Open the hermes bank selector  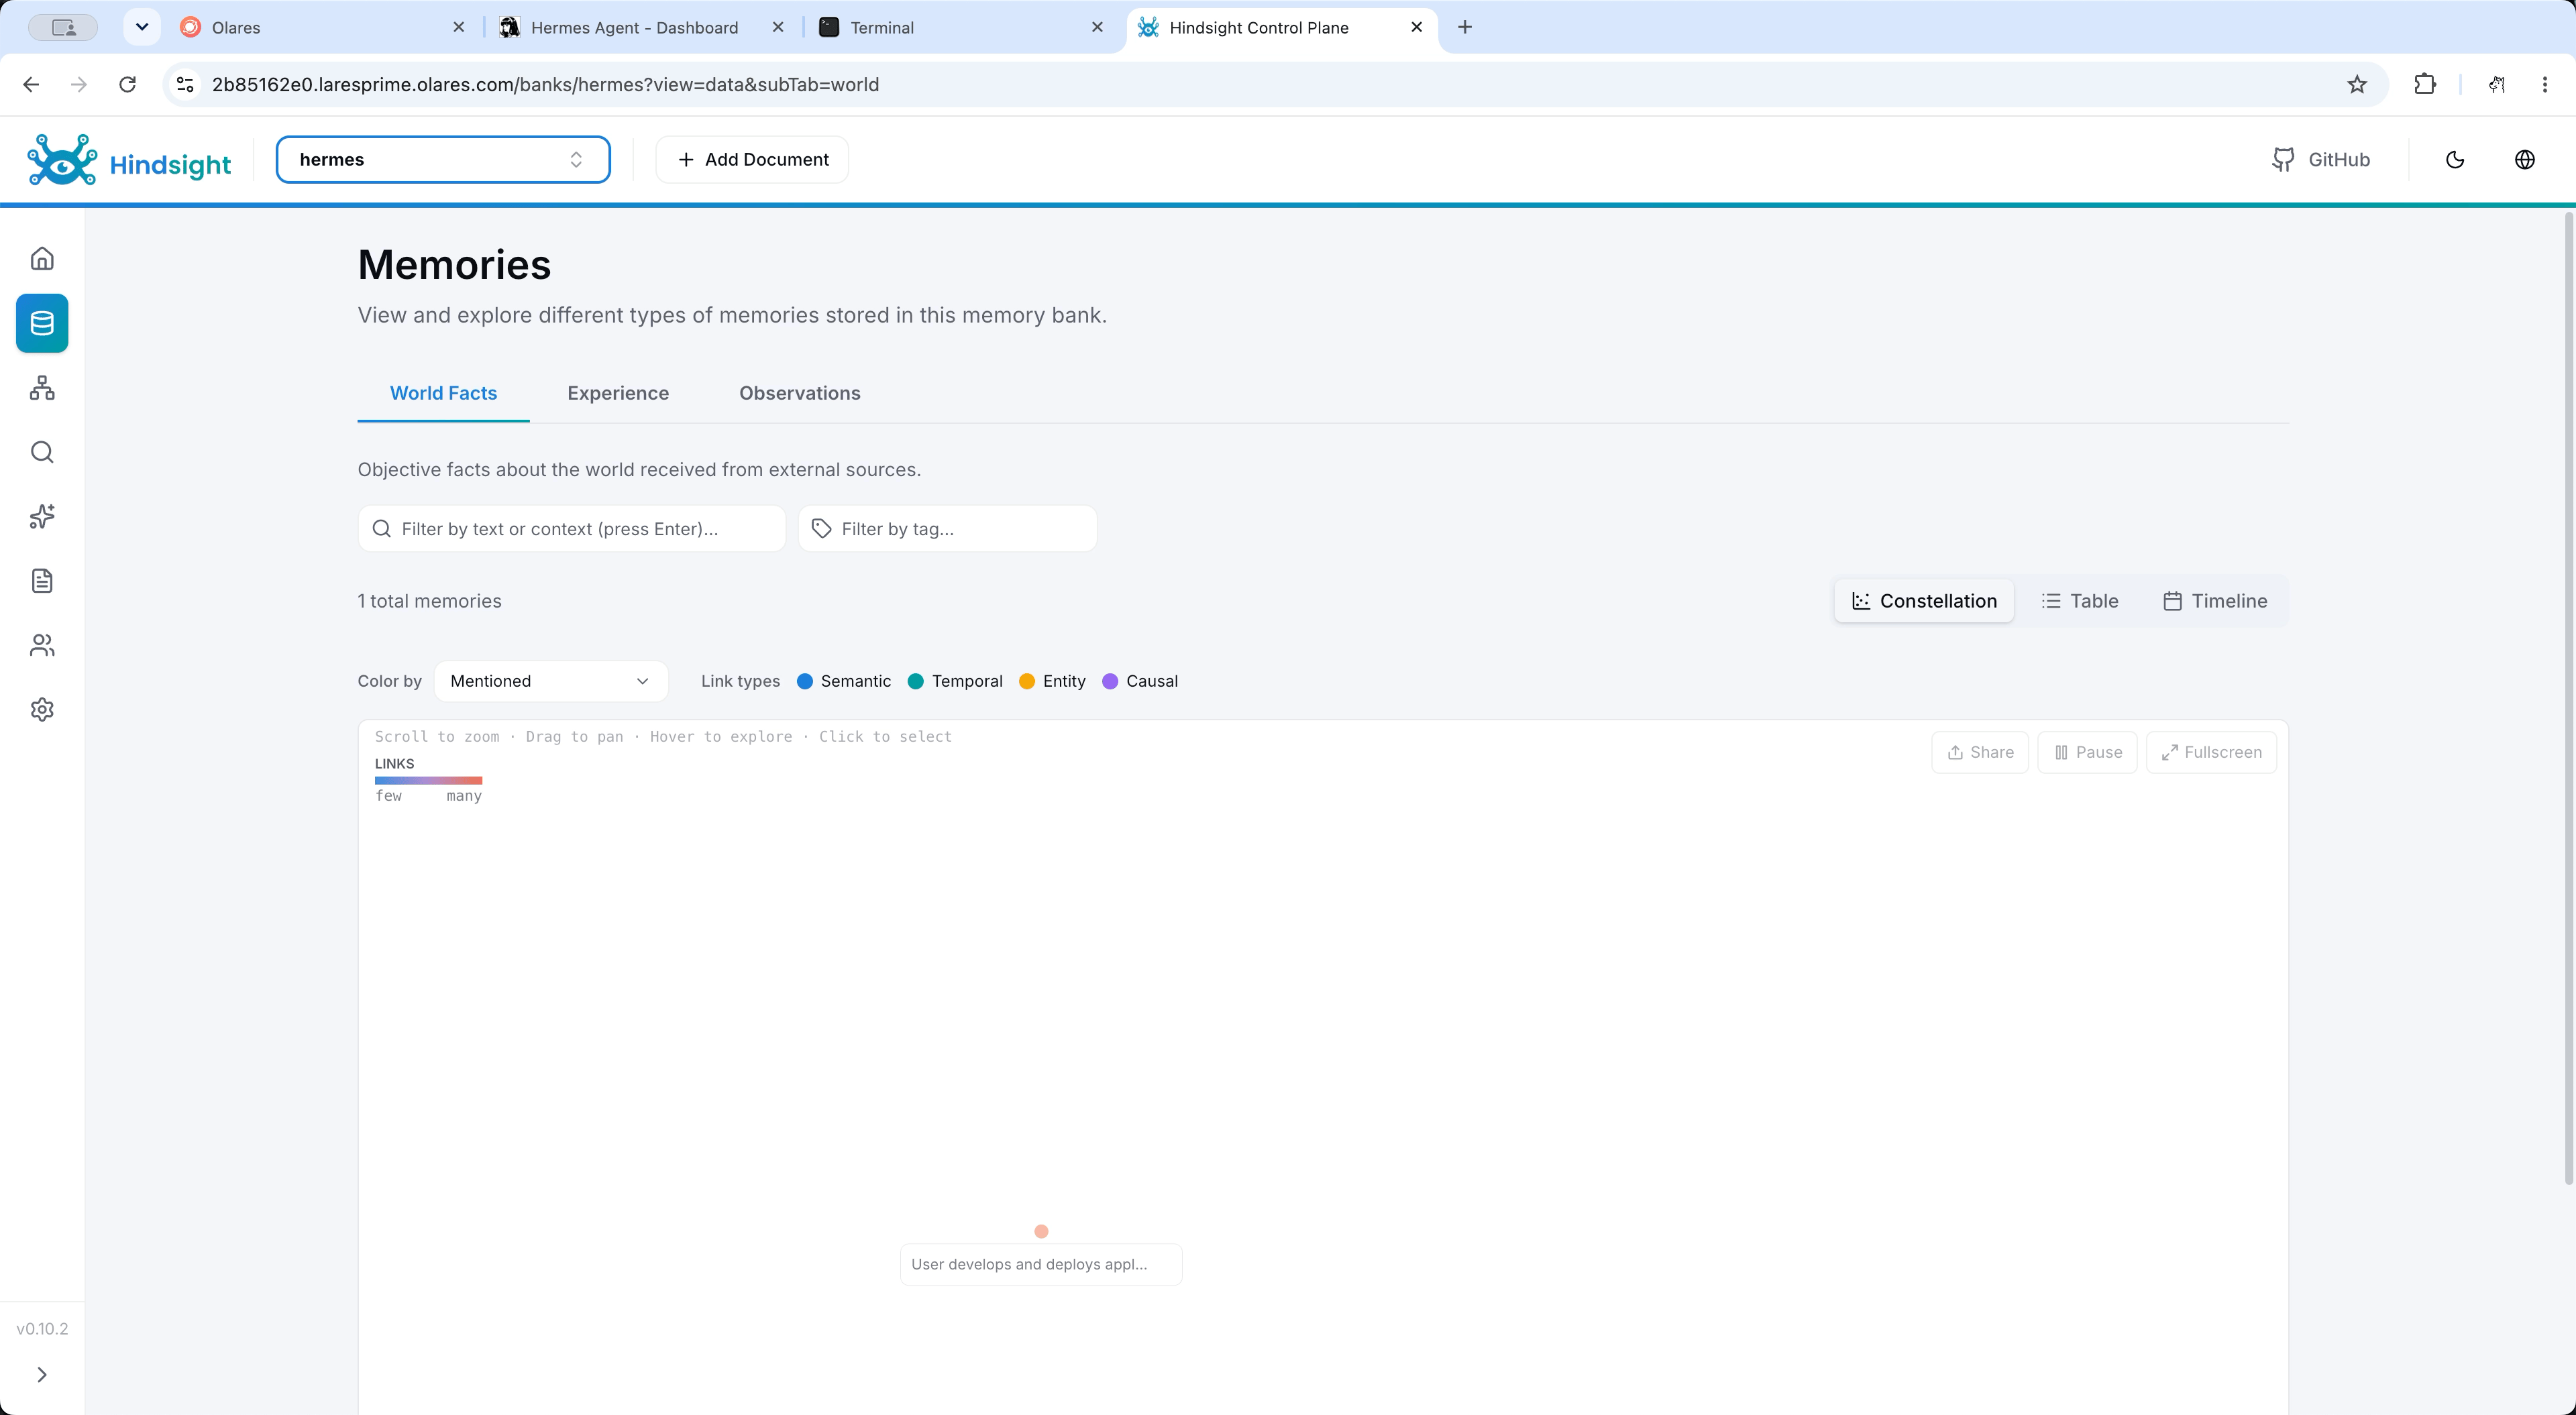coord(443,160)
